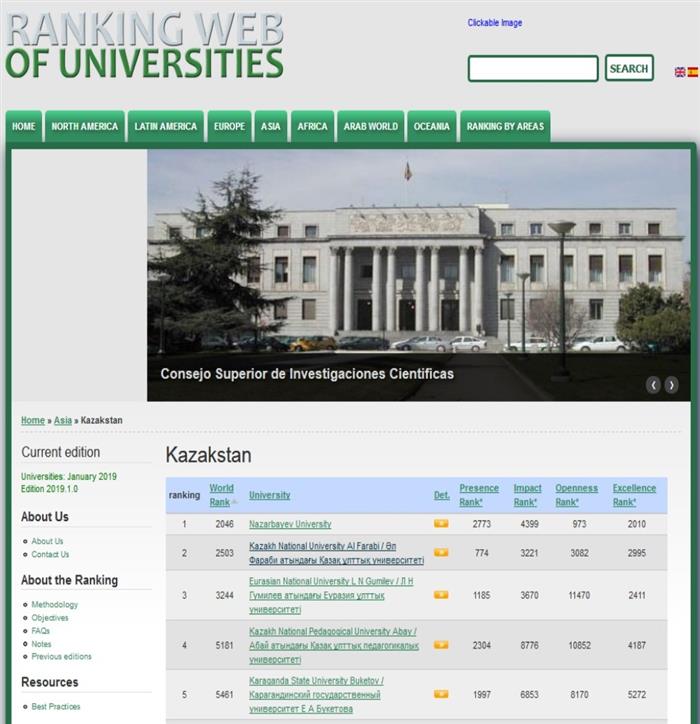
Task: Open the RANKING BY AREAS menu tab
Action: [x=505, y=126]
